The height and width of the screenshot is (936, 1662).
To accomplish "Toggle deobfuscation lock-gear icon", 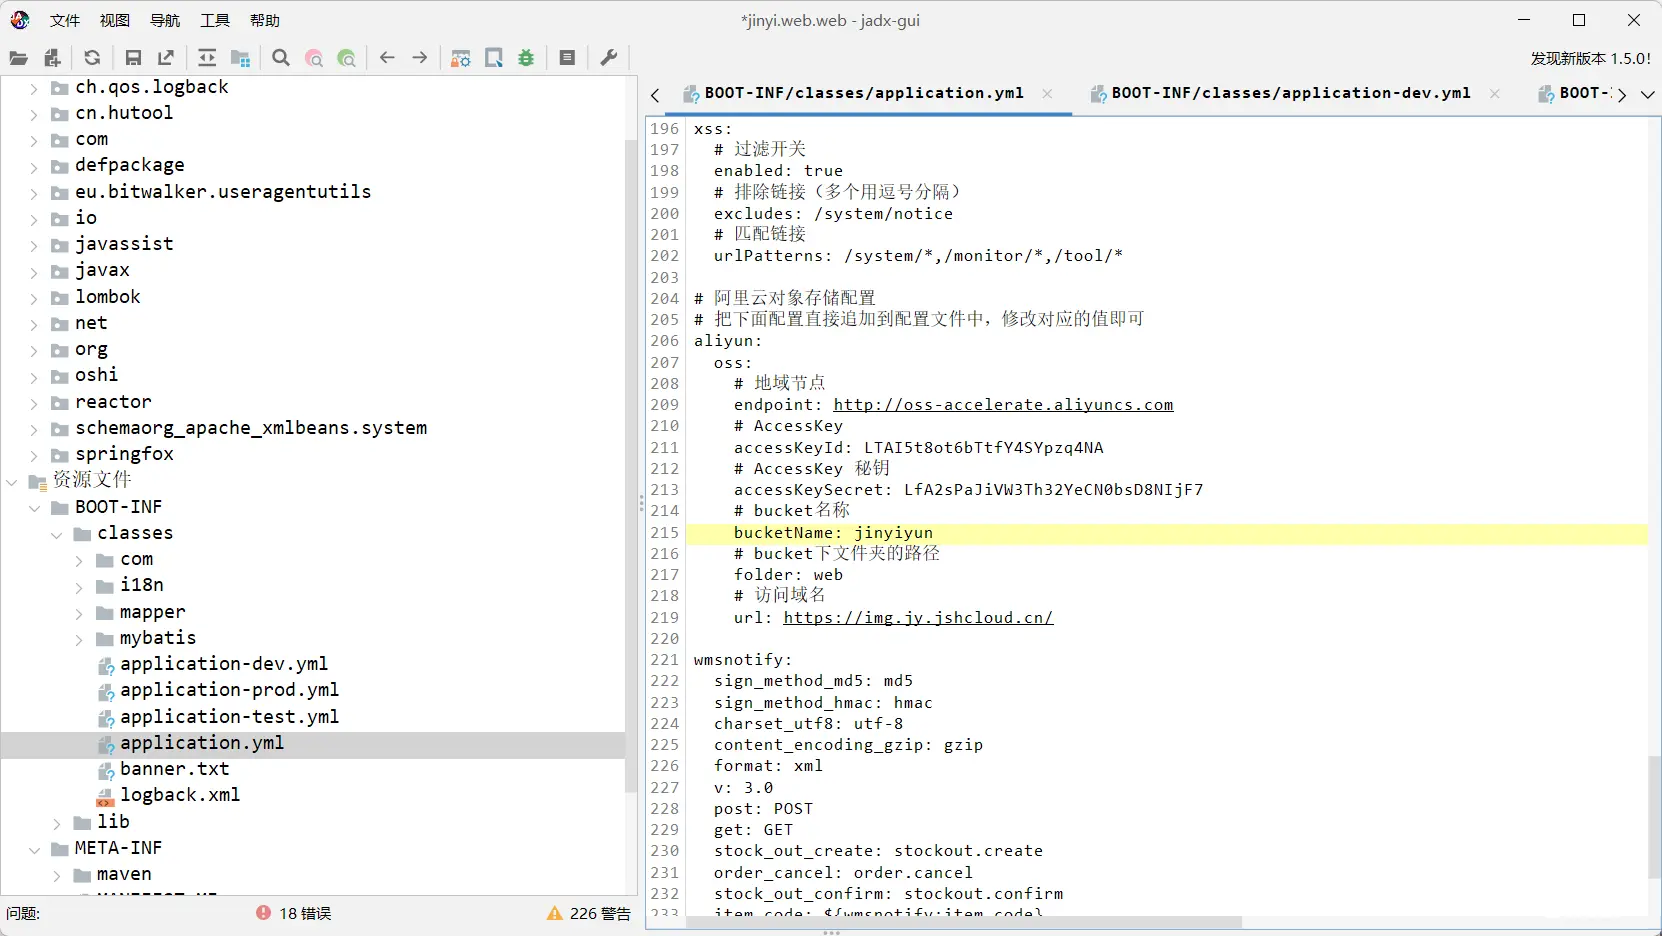I will pyautogui.click(x=461, y=58).
